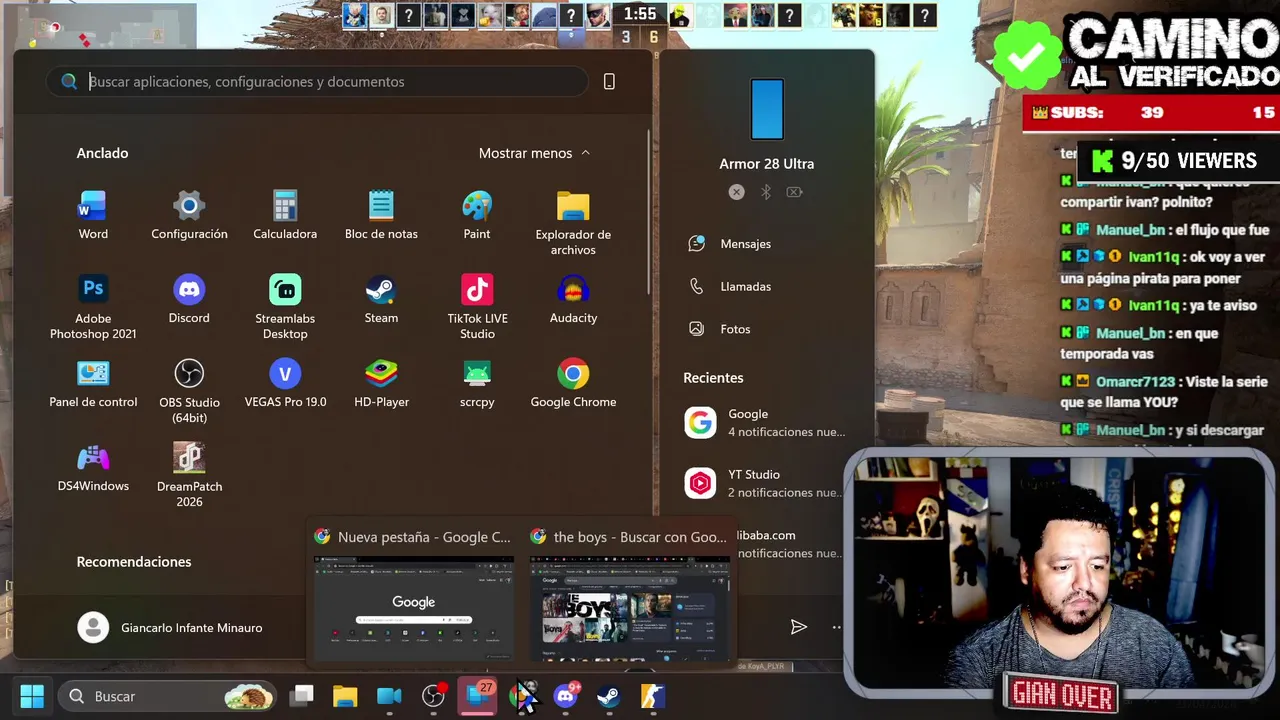Open the video camera app on taskbar

389,696
